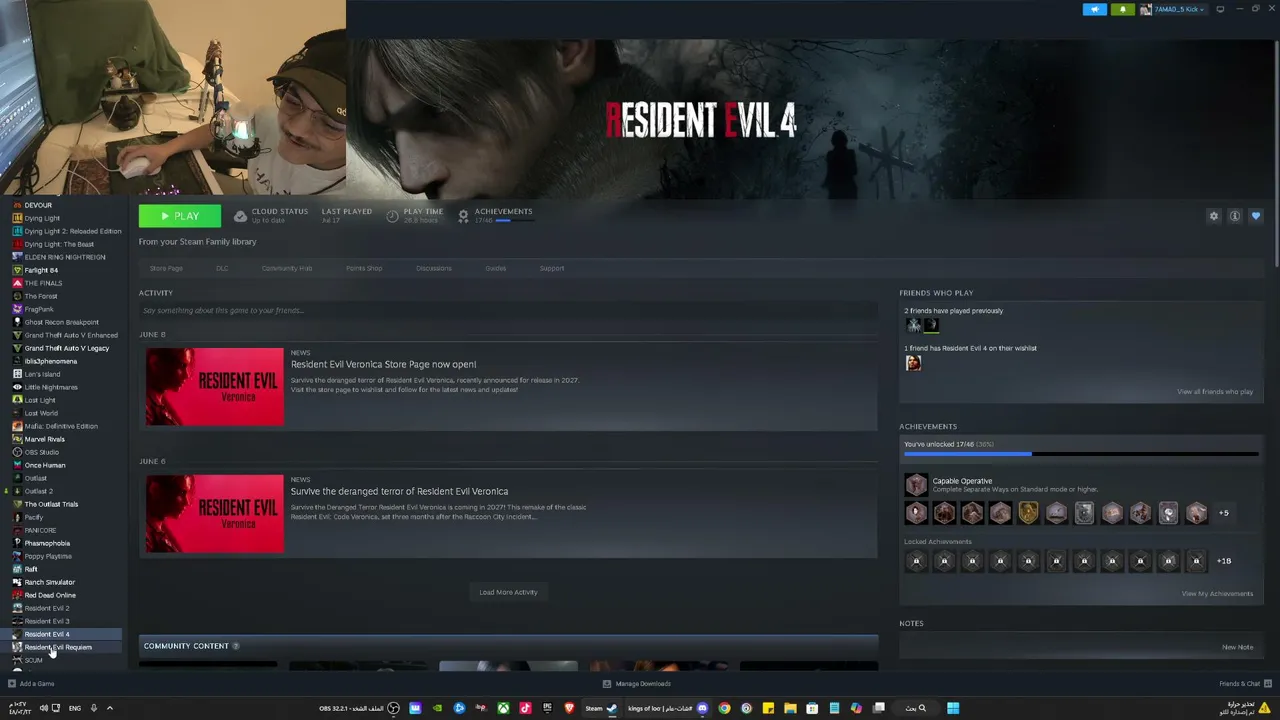Select THE FINALS in library list
Viewport: 1280px width, 720px height.
point(43,283)
